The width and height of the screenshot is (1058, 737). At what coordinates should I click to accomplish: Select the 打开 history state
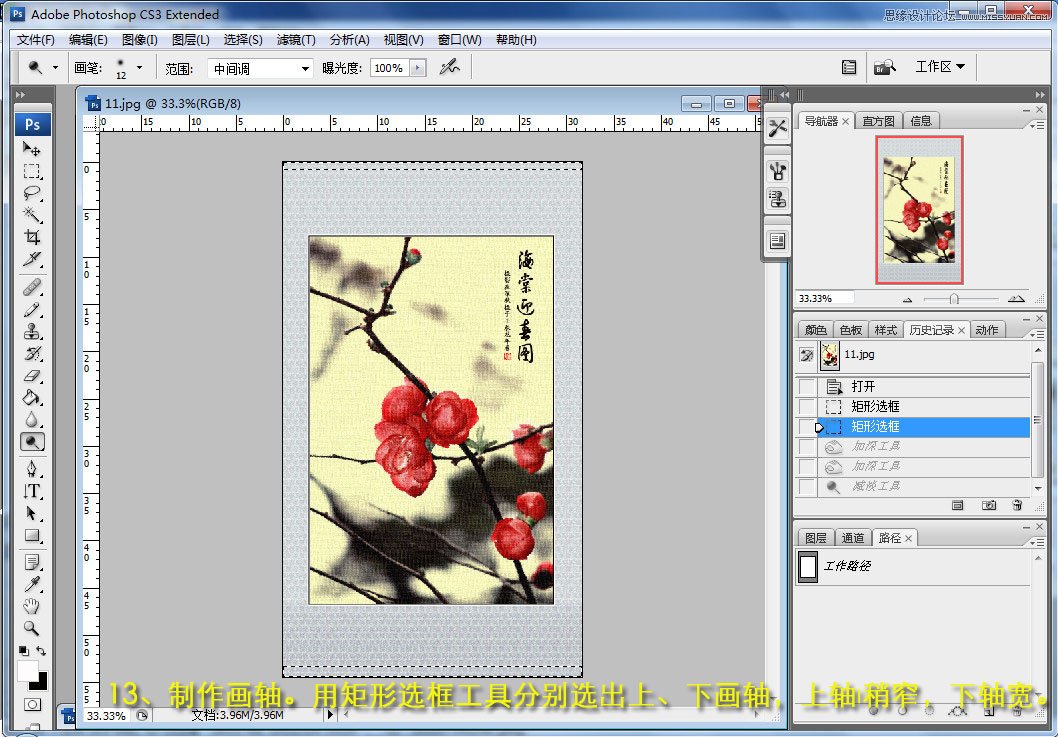863,387
